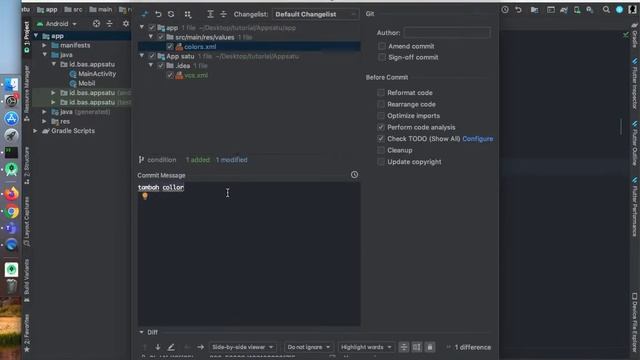Open Firefox from the dock
640x360 pixels.
(x=11, y=193)
